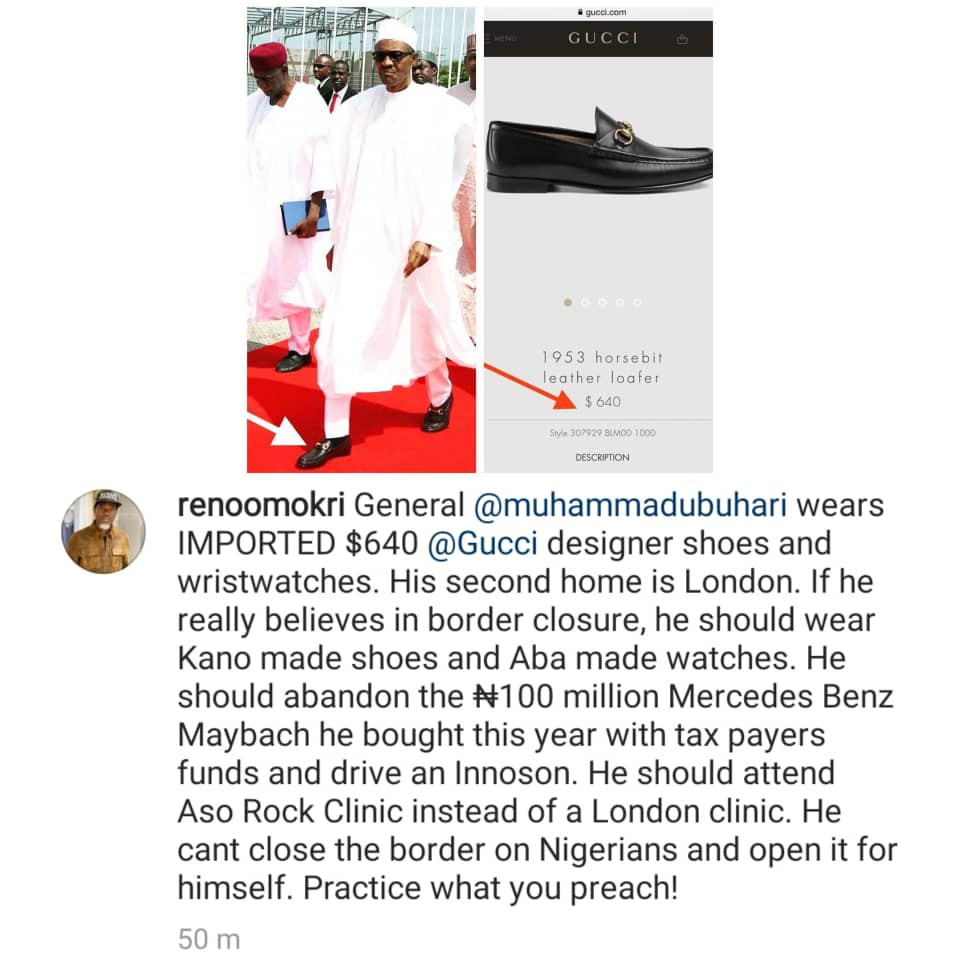Click the GUCCI logo header
The width and height of the screenshot is (960, 960).
click(x=603, y=38)
